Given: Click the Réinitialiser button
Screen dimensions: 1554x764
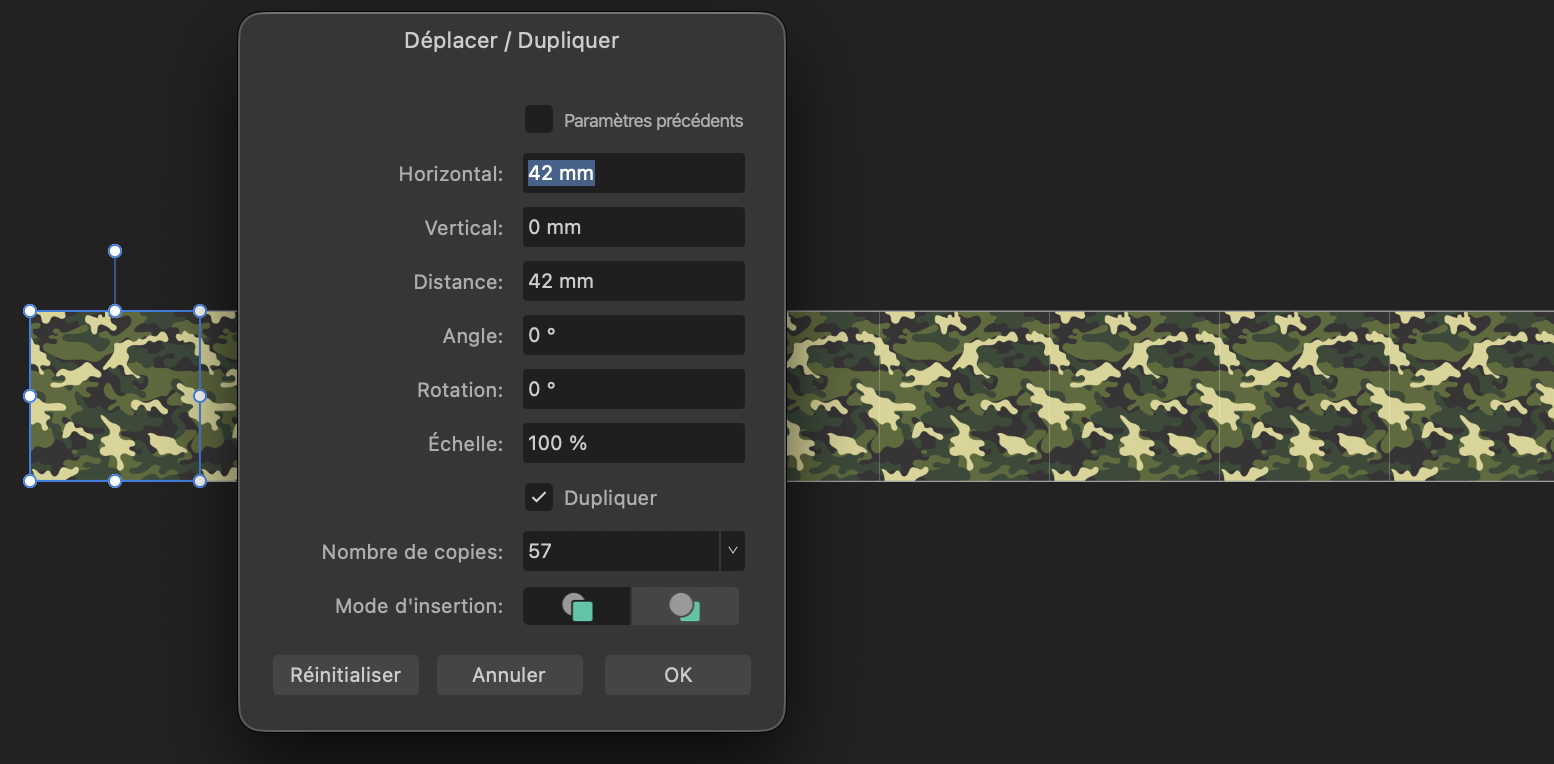Looking at the screenshot, I should pyautogui.click(x=346, y=675).
